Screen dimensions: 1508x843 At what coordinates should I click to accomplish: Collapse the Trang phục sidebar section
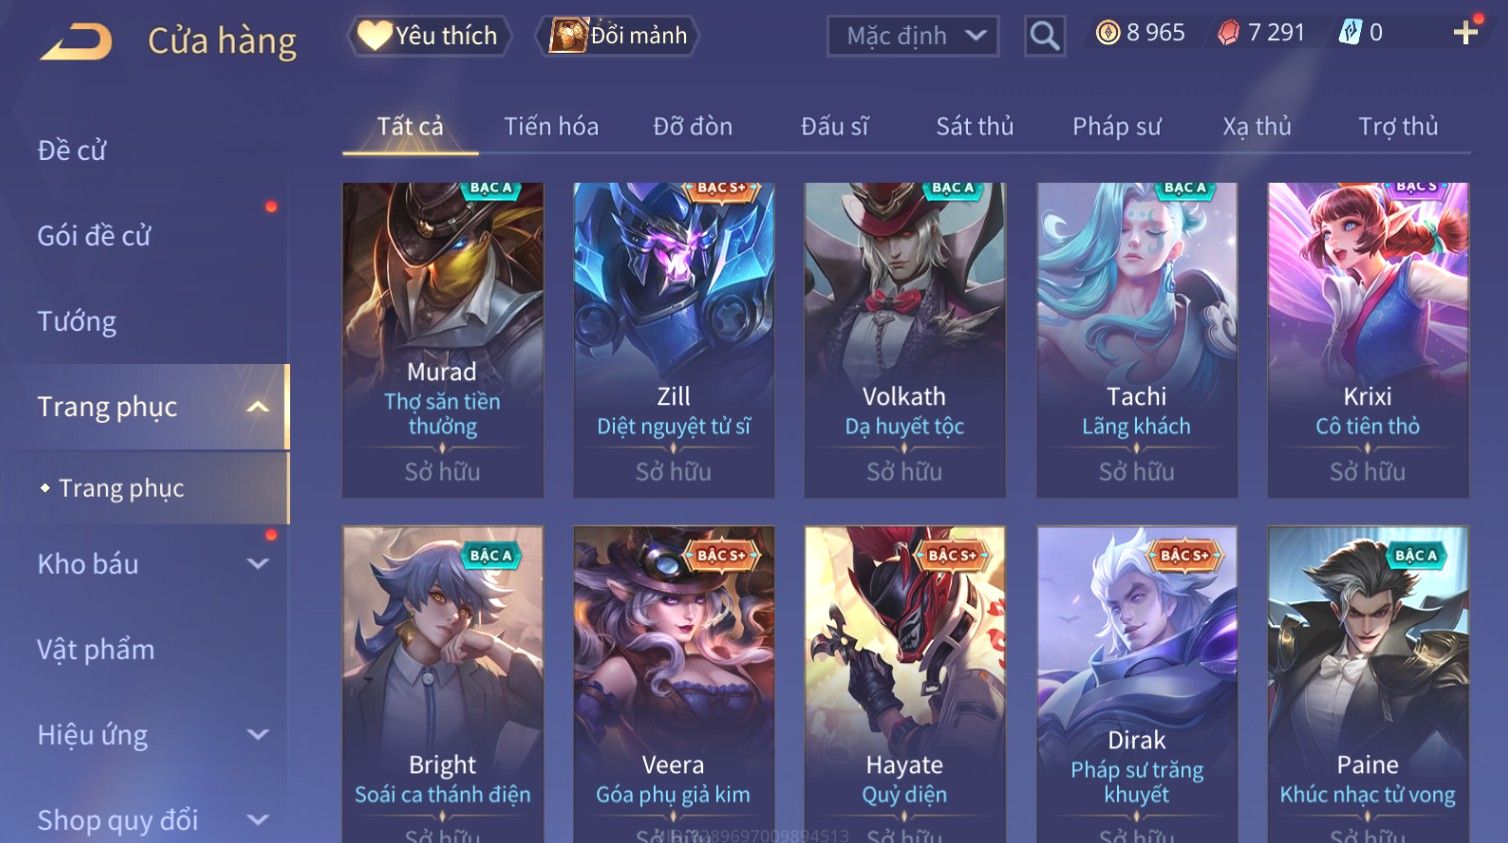257,407
